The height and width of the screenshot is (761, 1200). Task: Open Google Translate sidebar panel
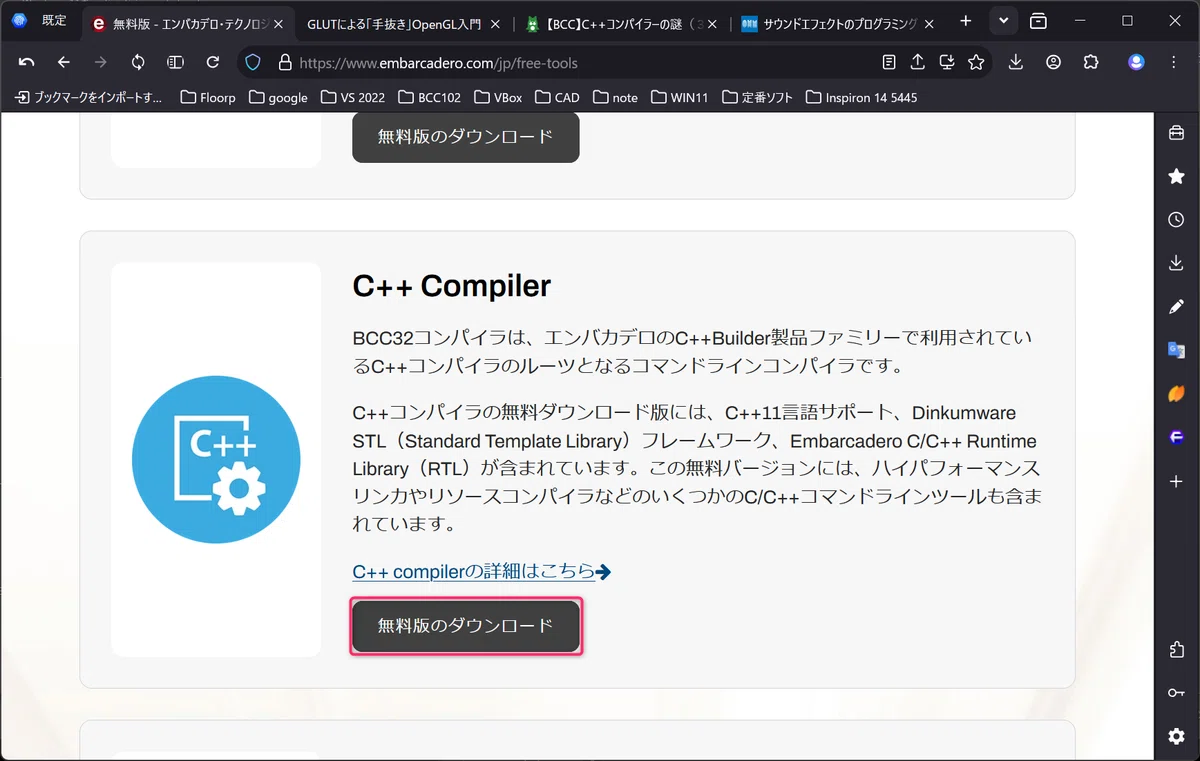pos(1176,350)
